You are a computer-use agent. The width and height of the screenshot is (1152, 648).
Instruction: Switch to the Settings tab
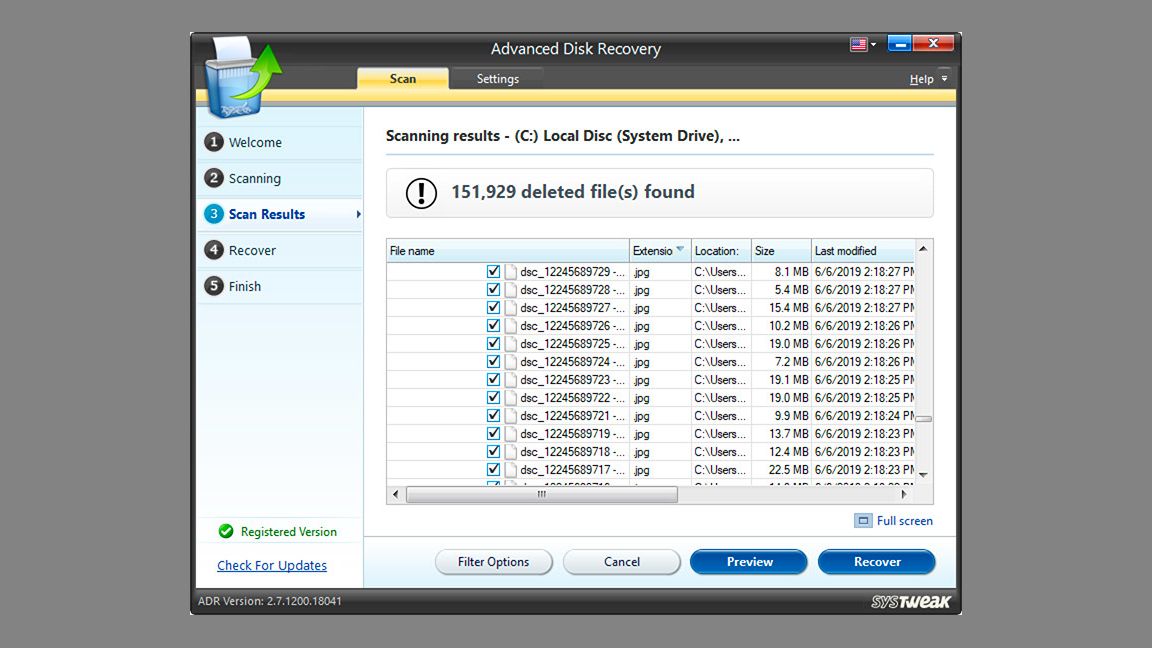[497, 79]
